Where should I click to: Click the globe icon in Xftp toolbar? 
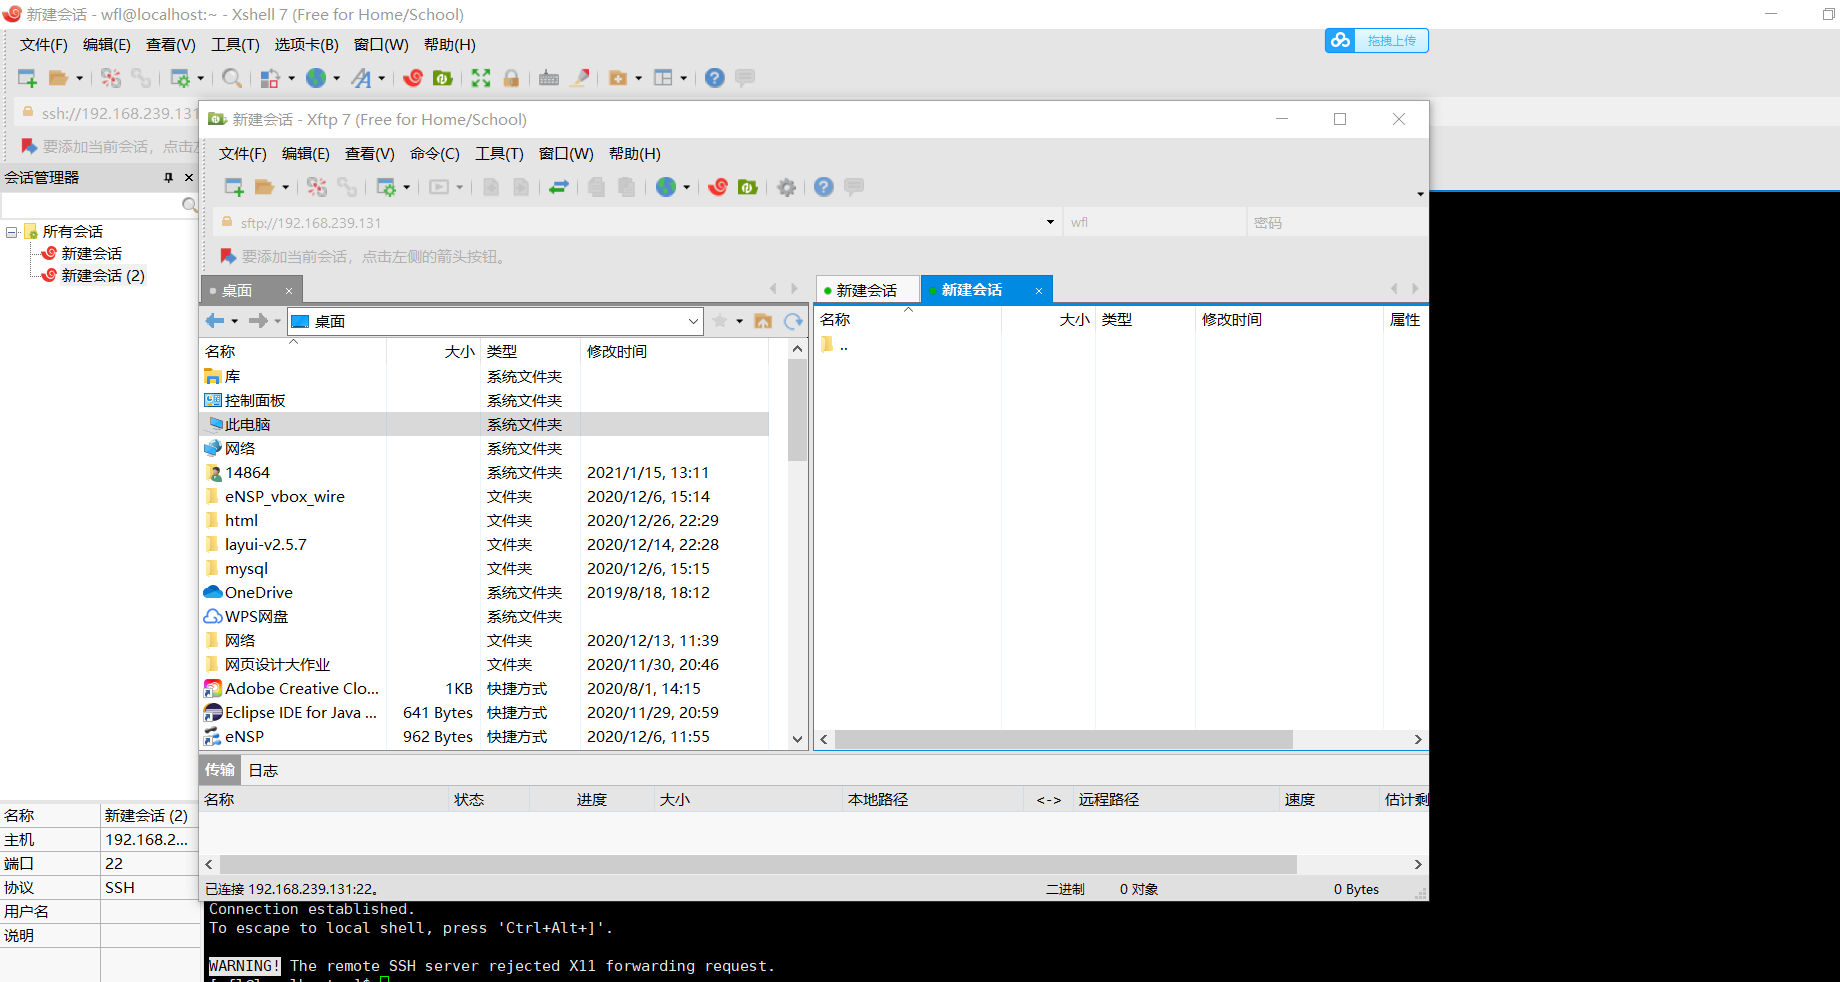666,187
